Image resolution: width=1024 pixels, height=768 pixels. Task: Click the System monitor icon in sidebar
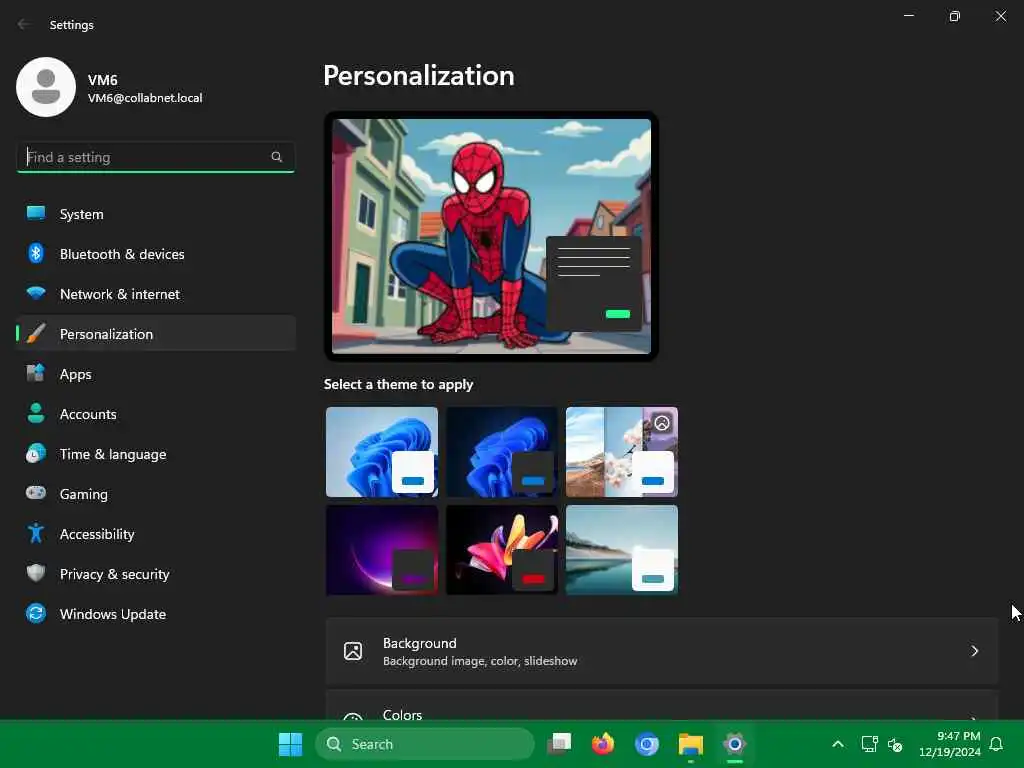[36, 214]
